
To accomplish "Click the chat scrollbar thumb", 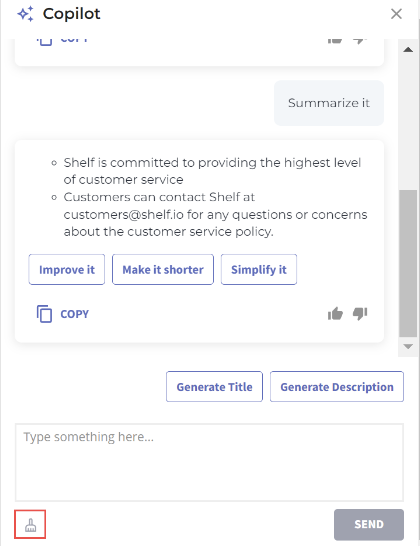I will click(408, 264).
